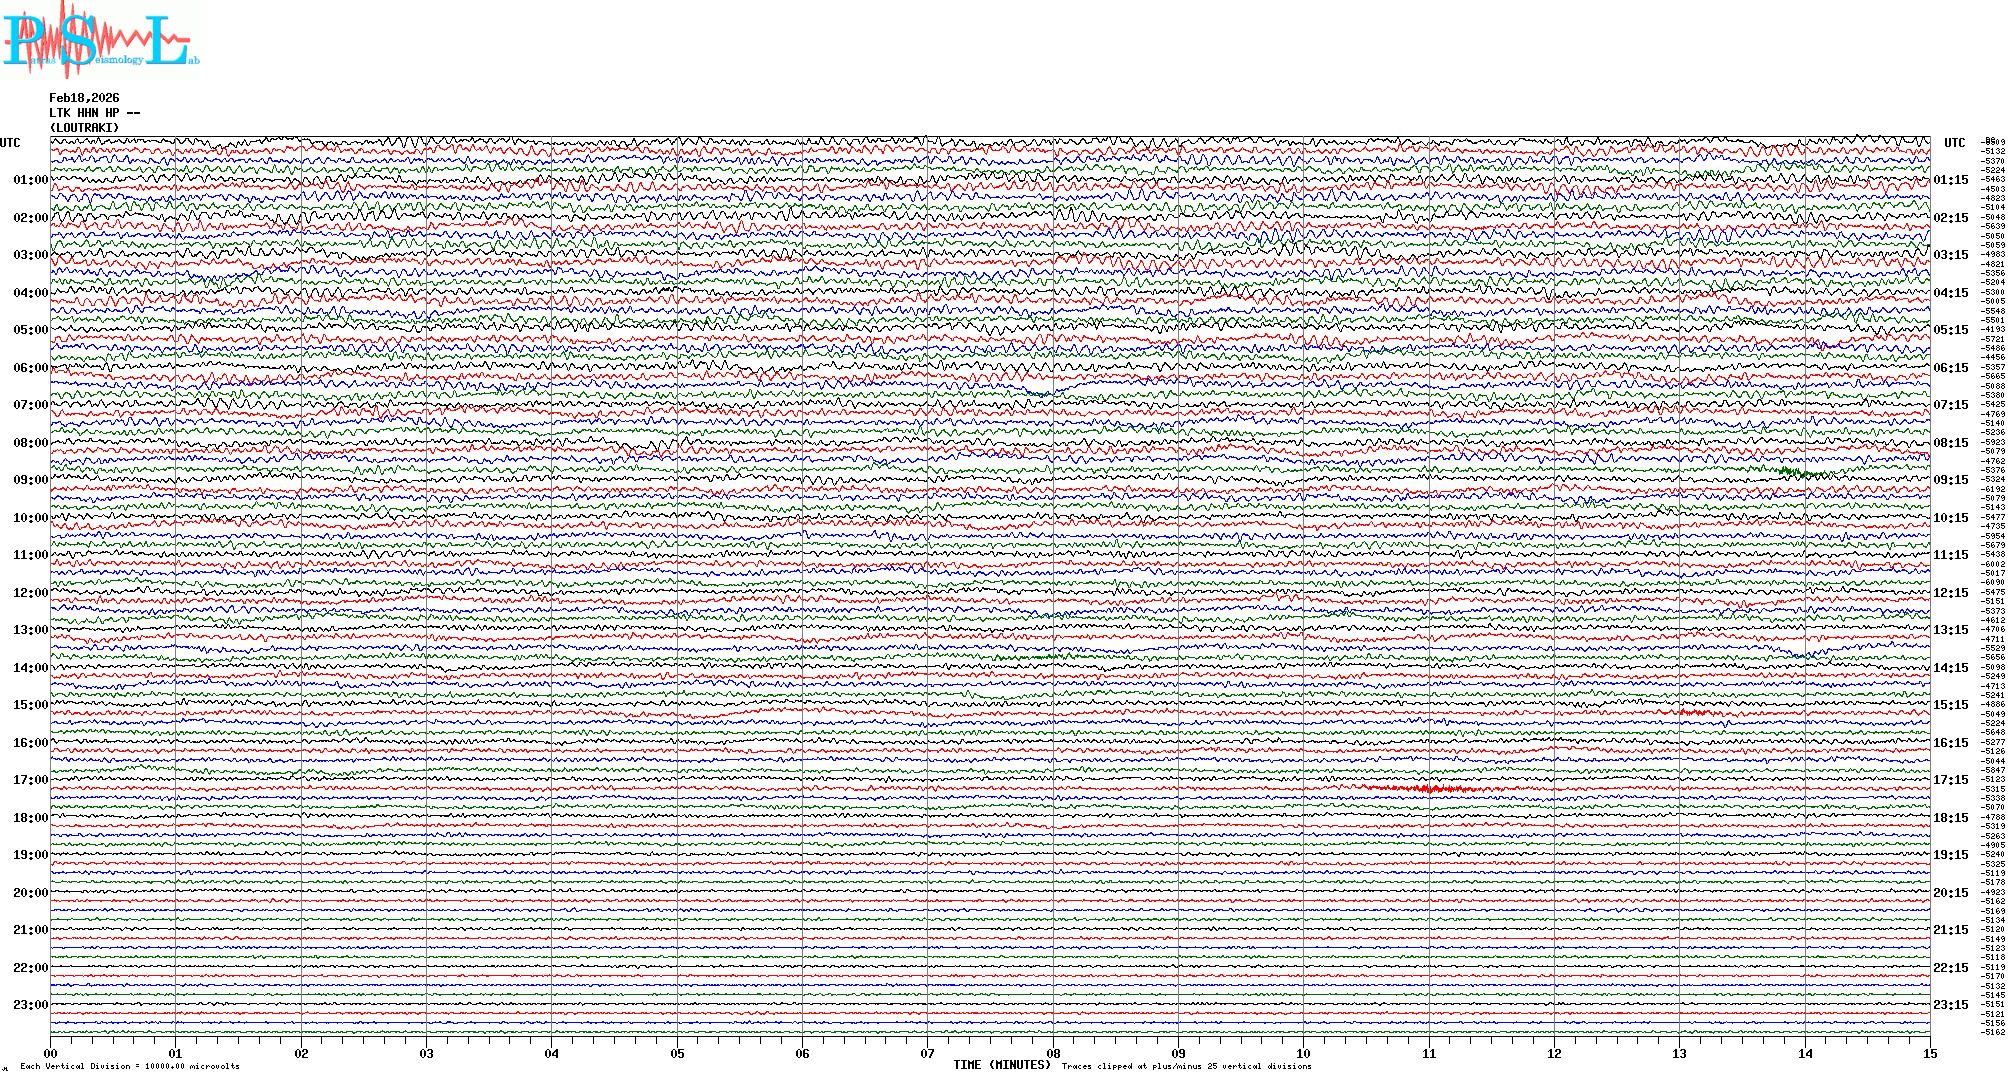Screen dimensions: 2010x1080
Task: Select the 23:00 hour label on left axis
Action: click(x=30, y=1005)
